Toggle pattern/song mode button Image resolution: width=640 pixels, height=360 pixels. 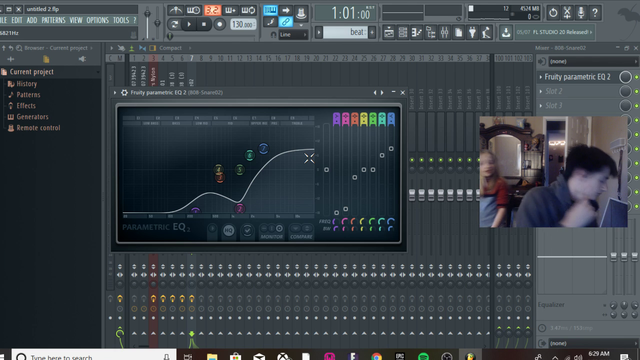pyautogui.click(x=174, y=24)
